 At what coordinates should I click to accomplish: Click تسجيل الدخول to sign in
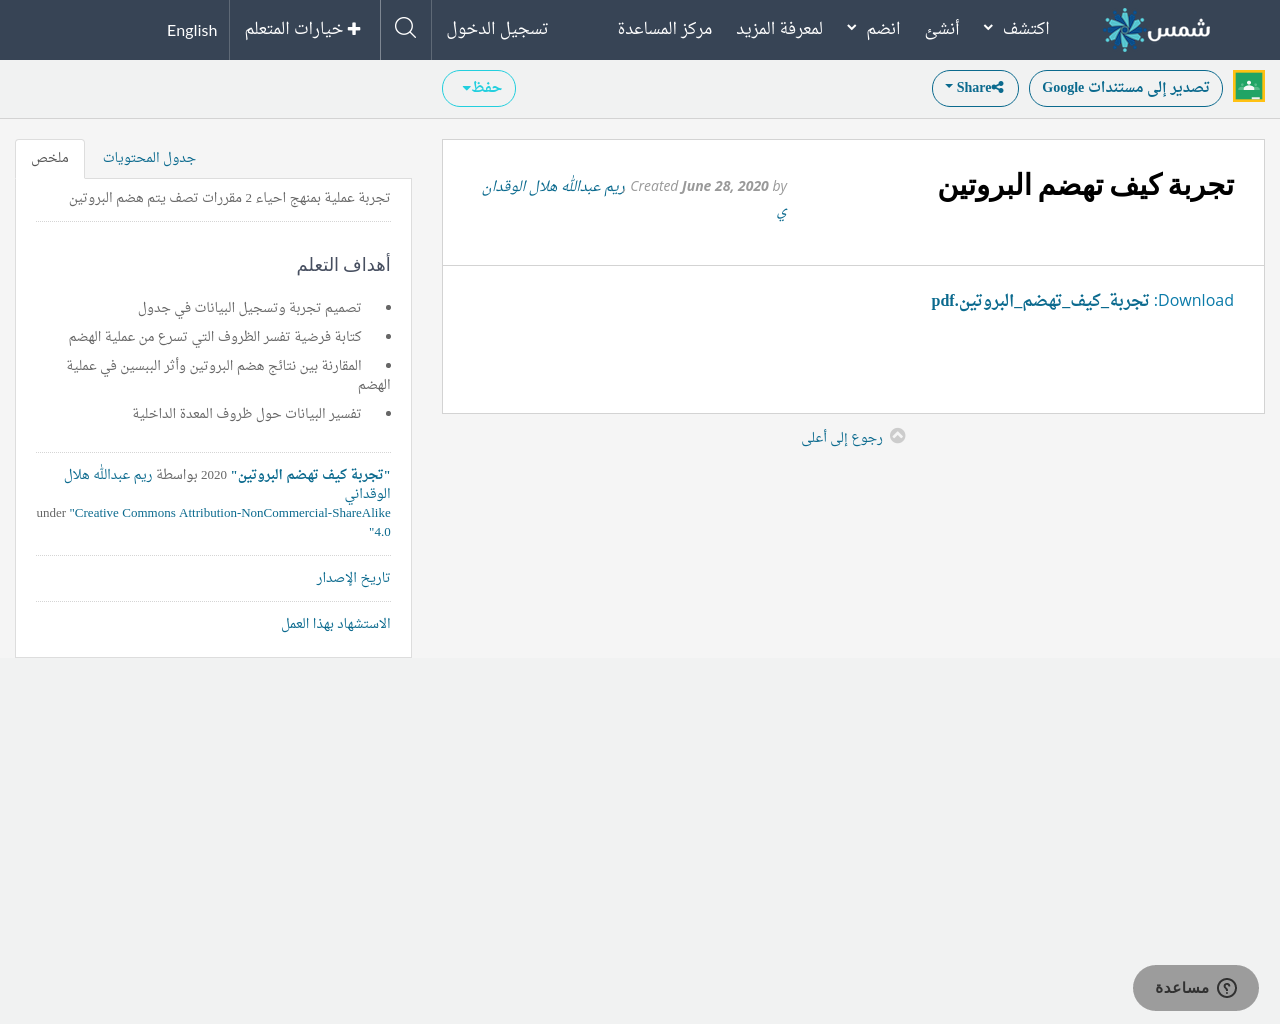tap(498, 28)
